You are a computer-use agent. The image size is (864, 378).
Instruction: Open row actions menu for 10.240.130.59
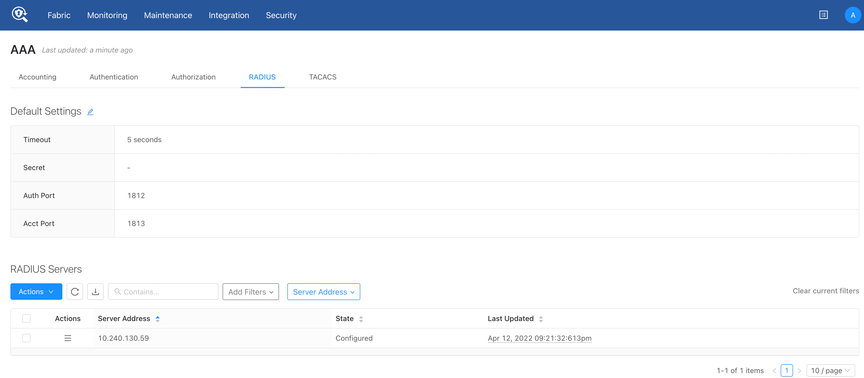[68, 338]
